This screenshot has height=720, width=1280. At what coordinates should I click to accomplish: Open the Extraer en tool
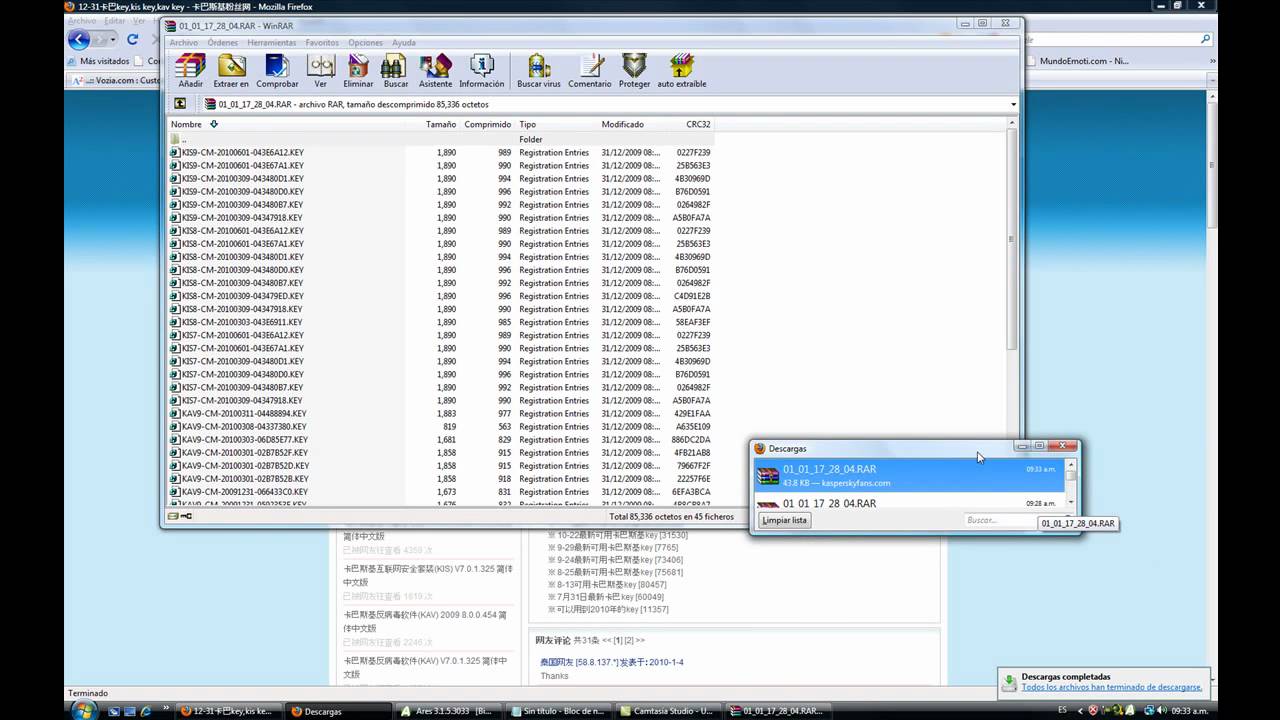pos(231,70)
